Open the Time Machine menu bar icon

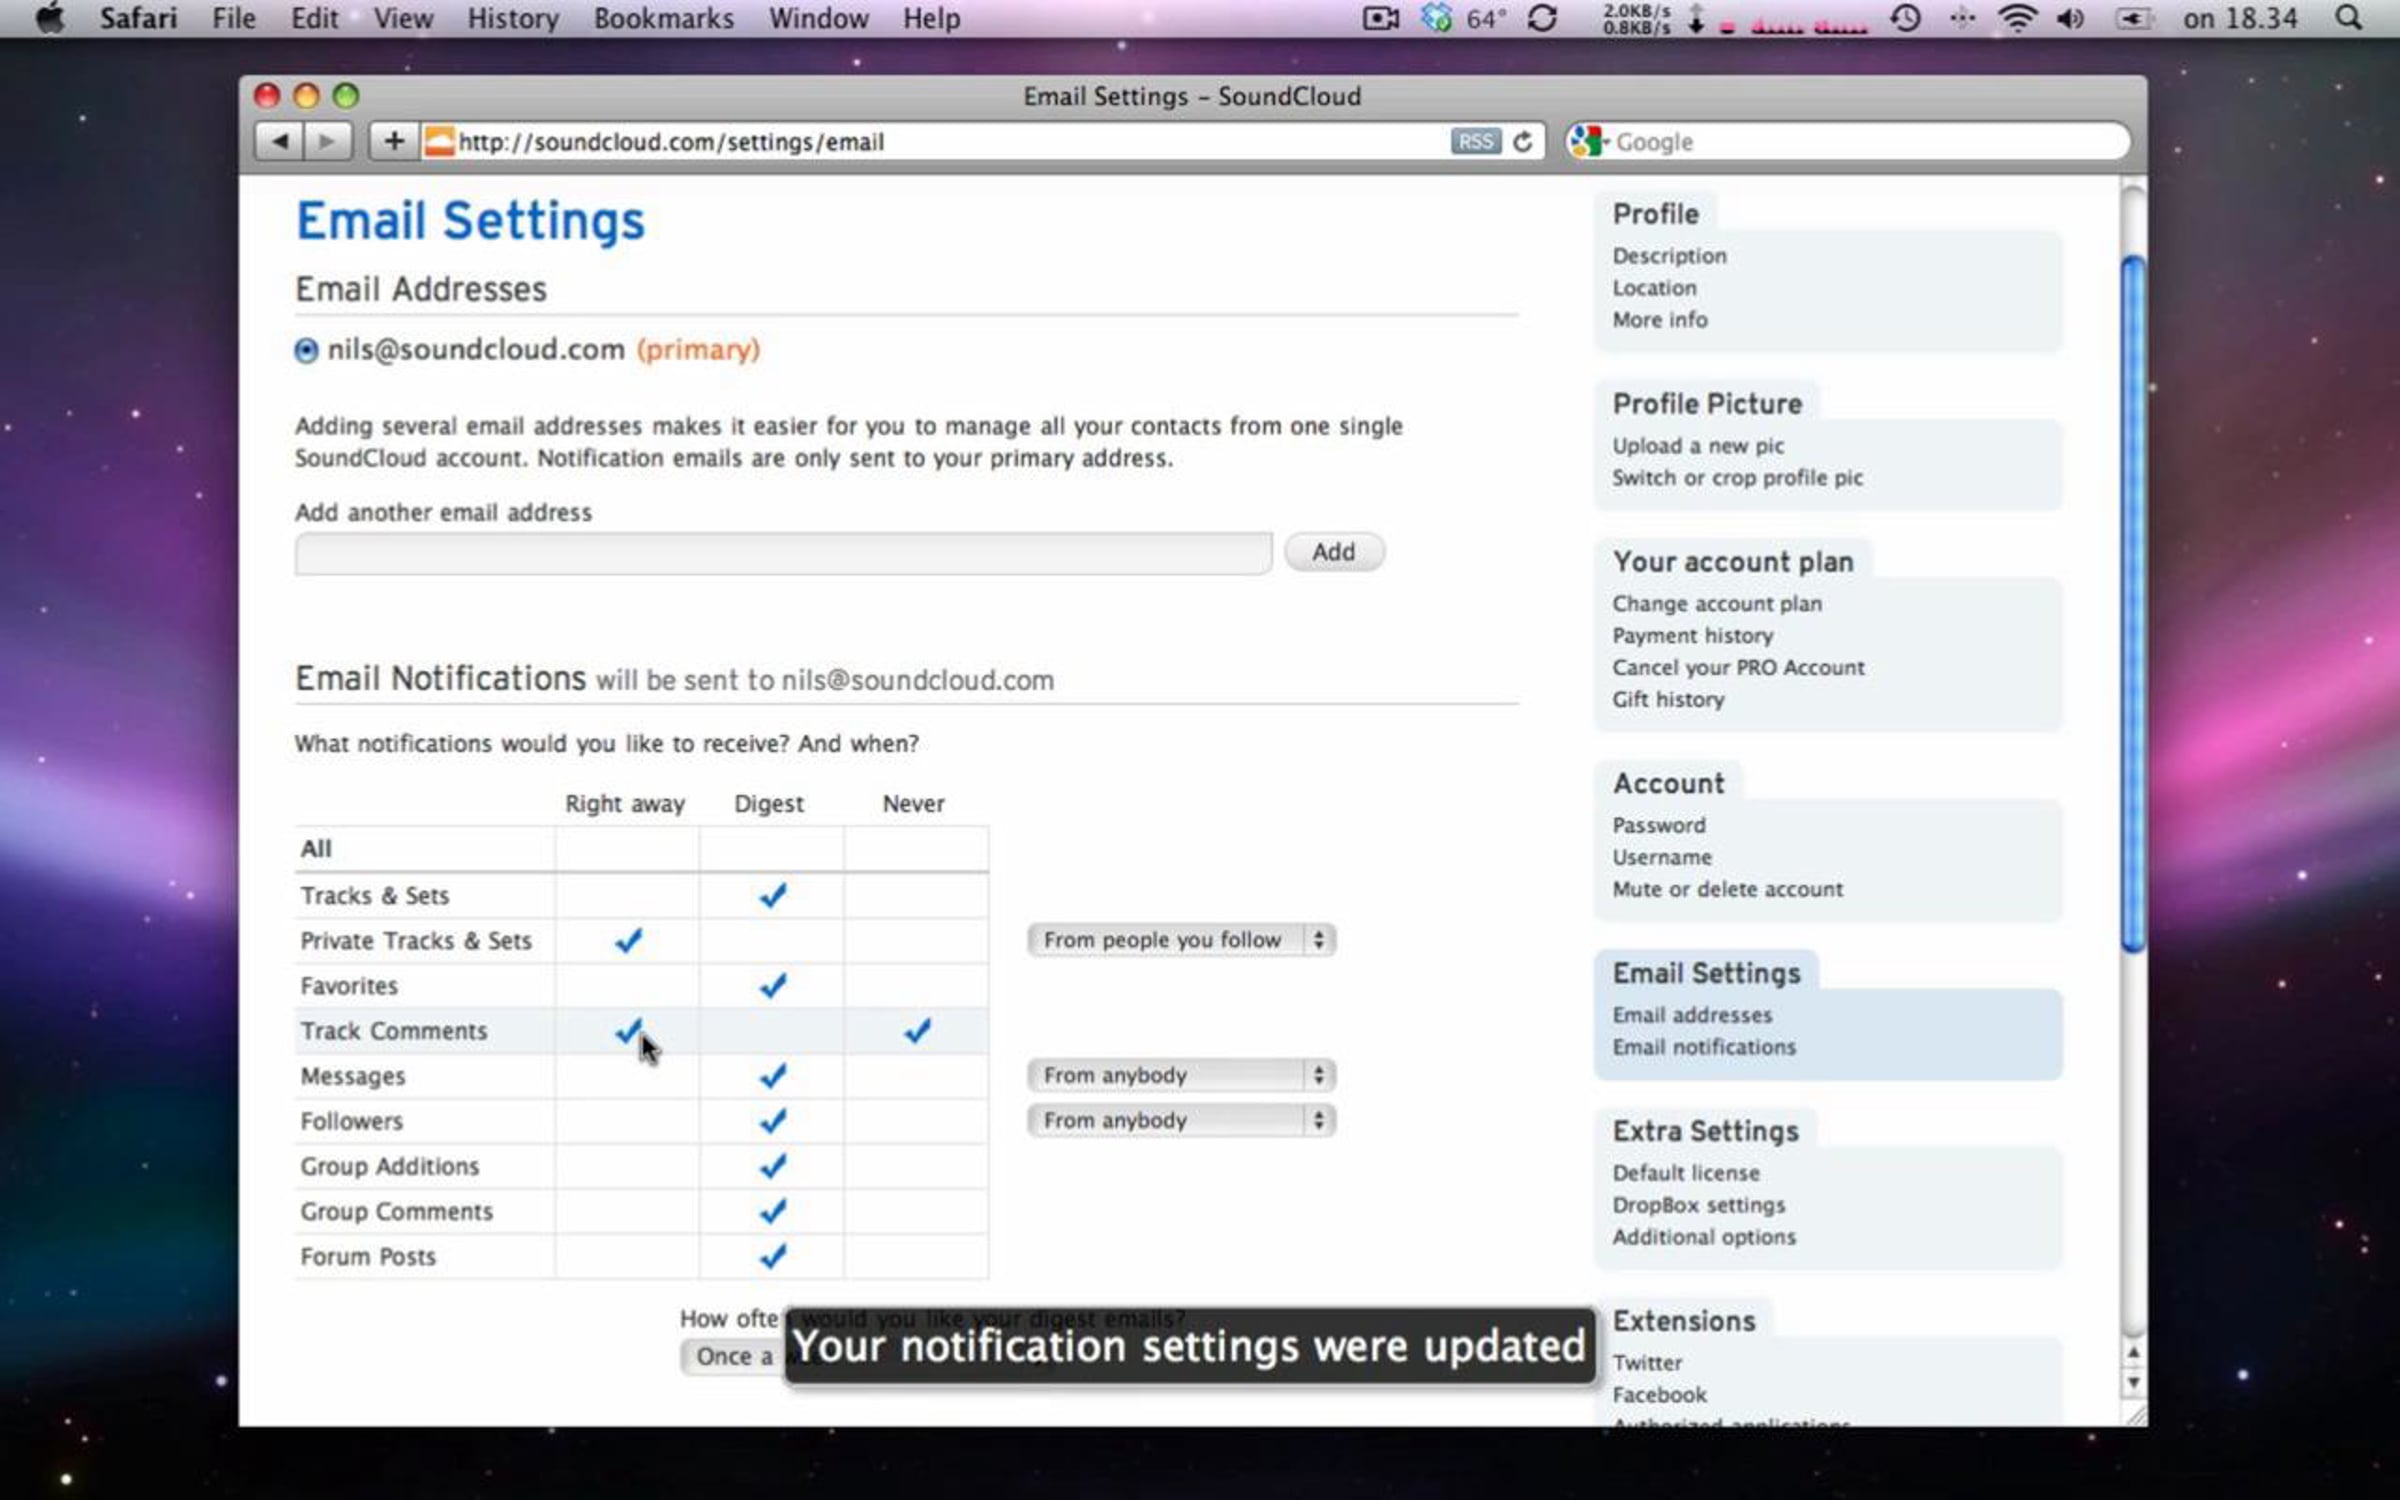tap(1905, 18)
